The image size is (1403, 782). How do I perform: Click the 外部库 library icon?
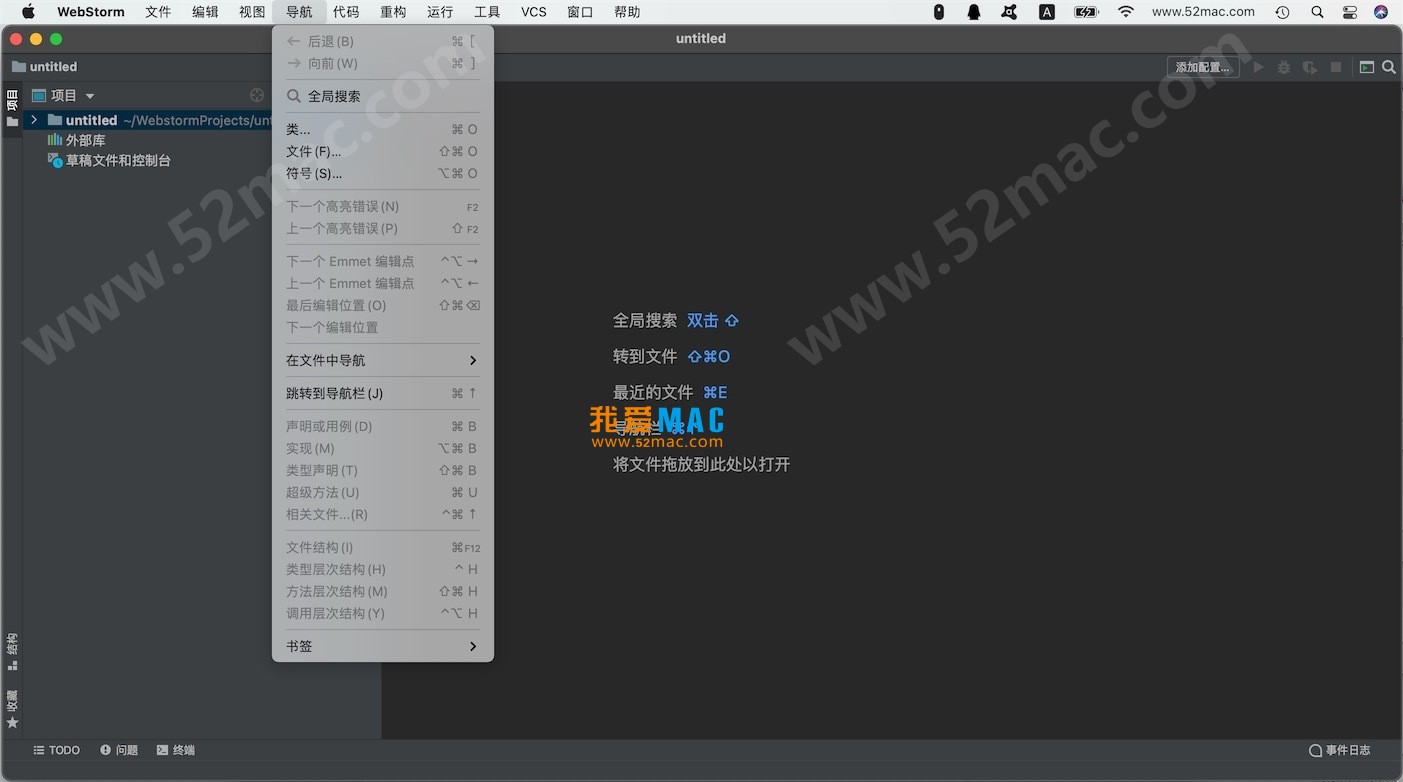tap(55, 140)
